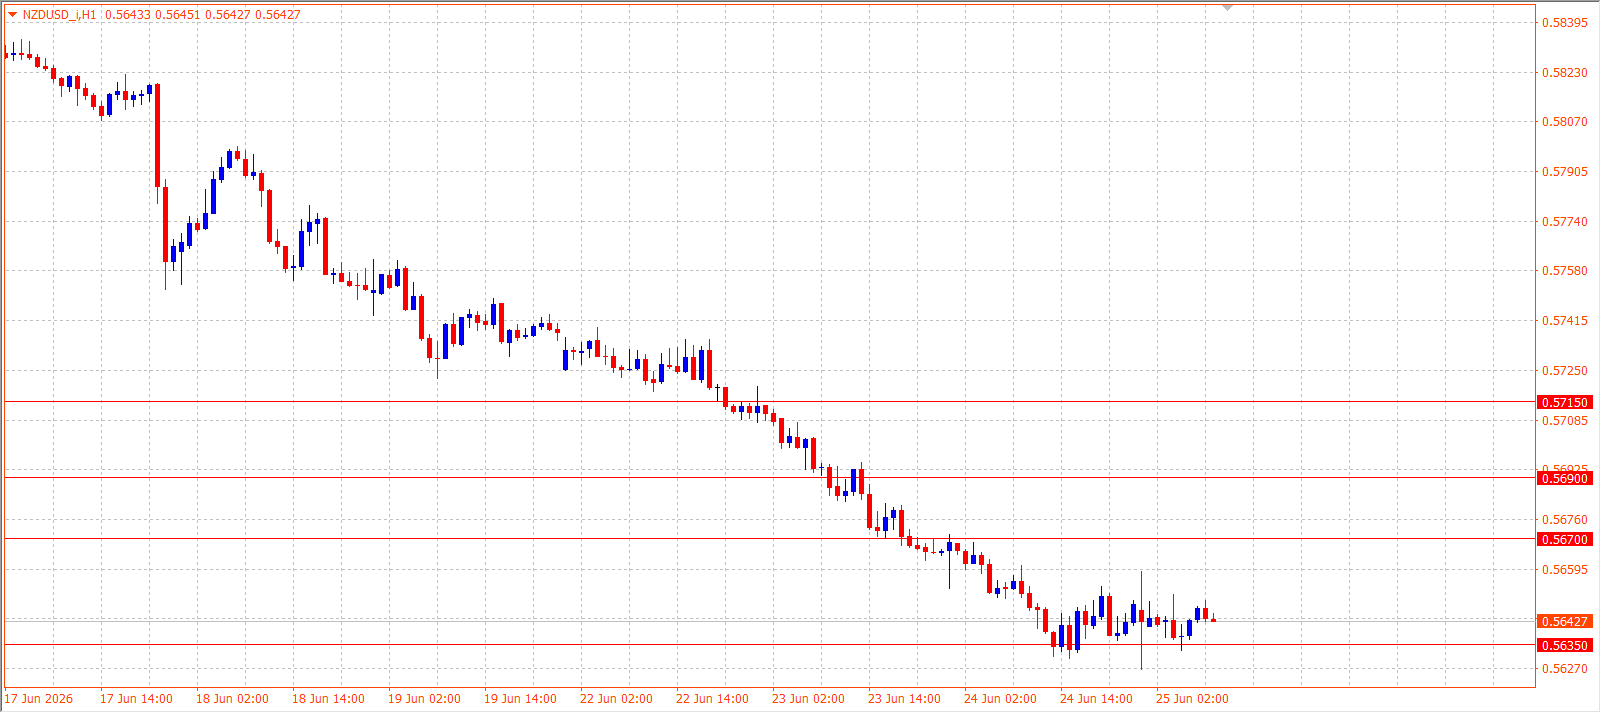
Task: Click the 17 Jun 2026 date label
Action: [39, 699]
